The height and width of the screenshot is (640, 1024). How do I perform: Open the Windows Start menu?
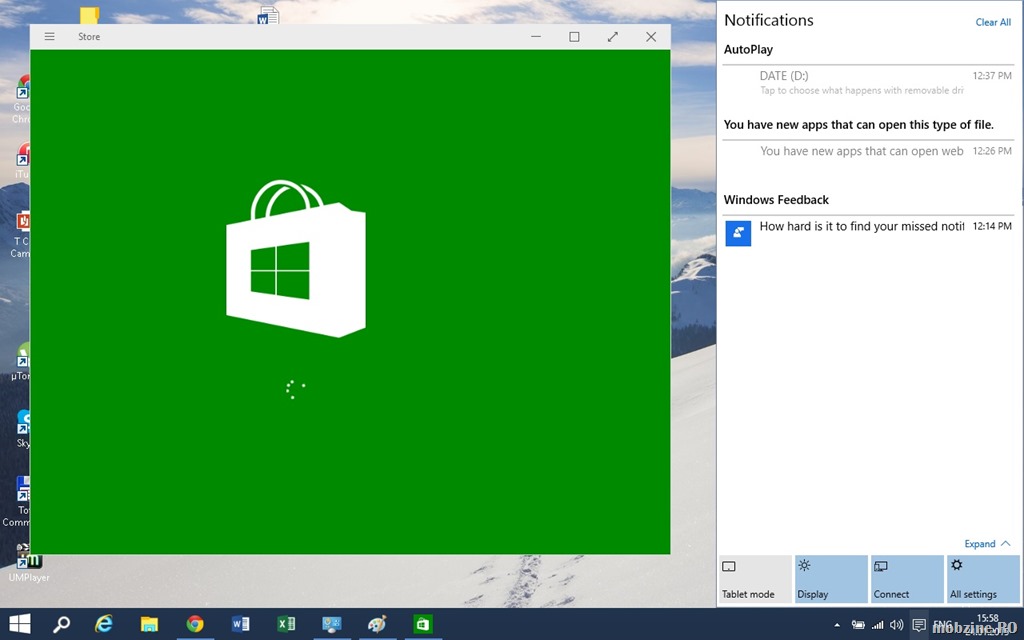click(20, 624)
